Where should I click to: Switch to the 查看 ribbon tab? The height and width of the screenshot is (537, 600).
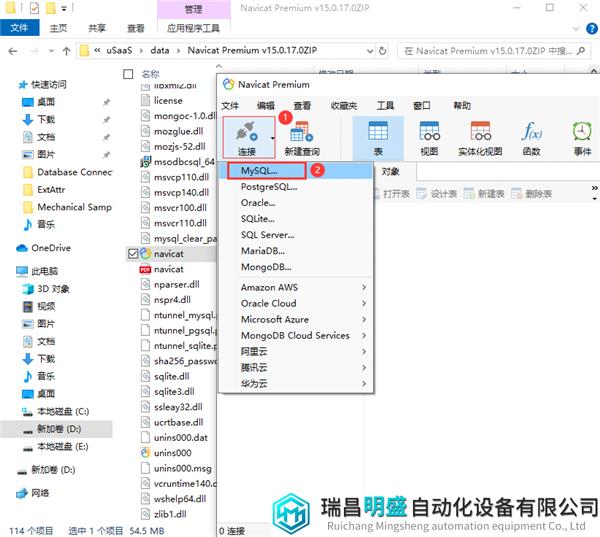point(135,29)
